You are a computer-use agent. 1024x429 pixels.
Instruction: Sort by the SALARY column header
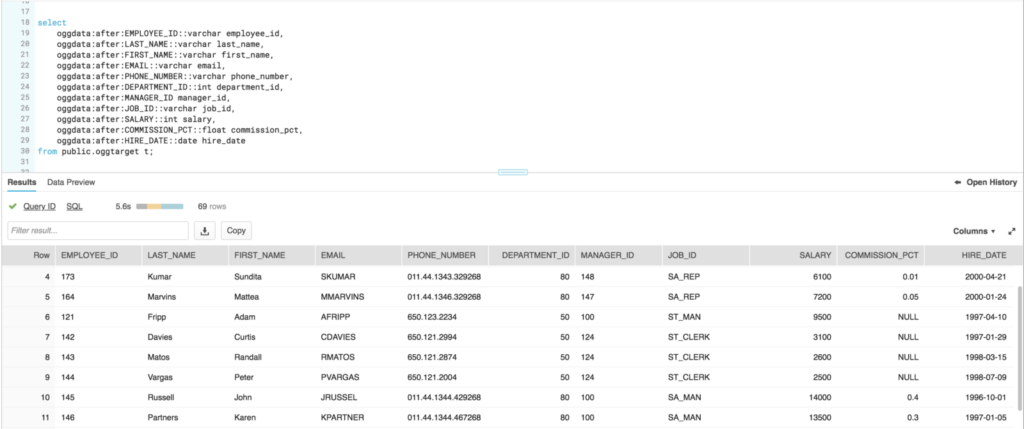815,255
